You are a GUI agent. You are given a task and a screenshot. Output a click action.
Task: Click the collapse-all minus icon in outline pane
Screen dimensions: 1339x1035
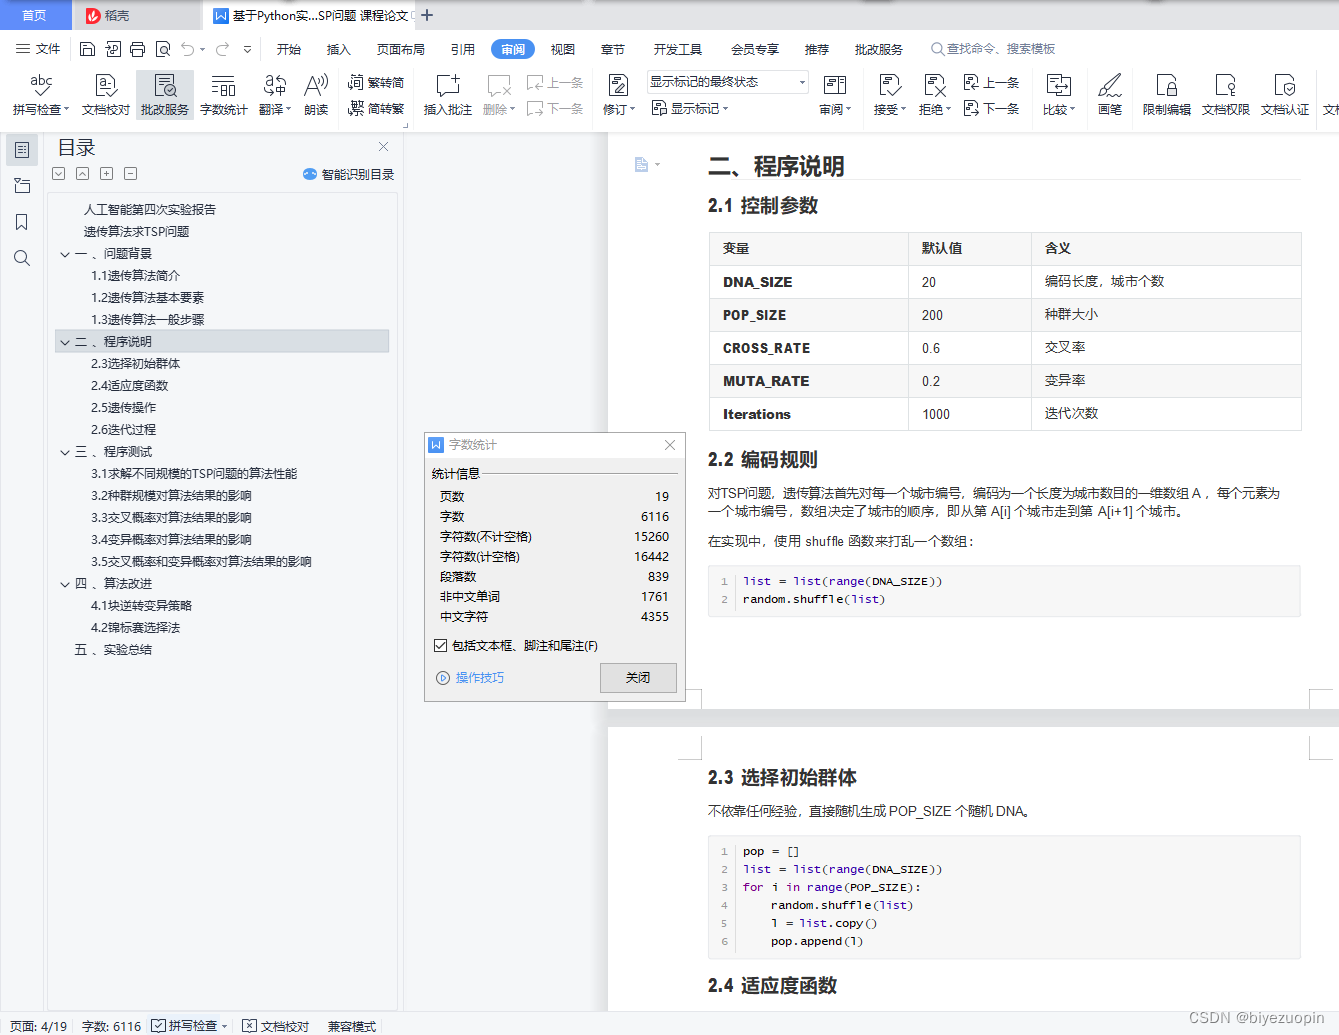(x=130, y=174)
